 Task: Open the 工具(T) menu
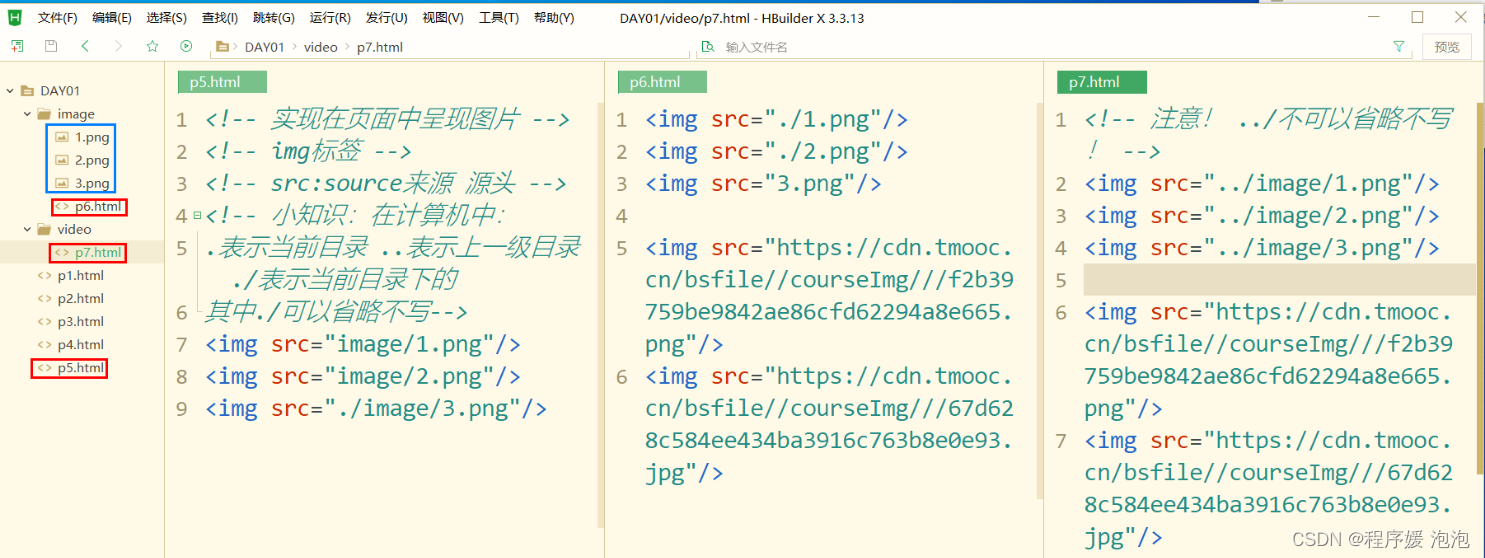tap(498, 18)
